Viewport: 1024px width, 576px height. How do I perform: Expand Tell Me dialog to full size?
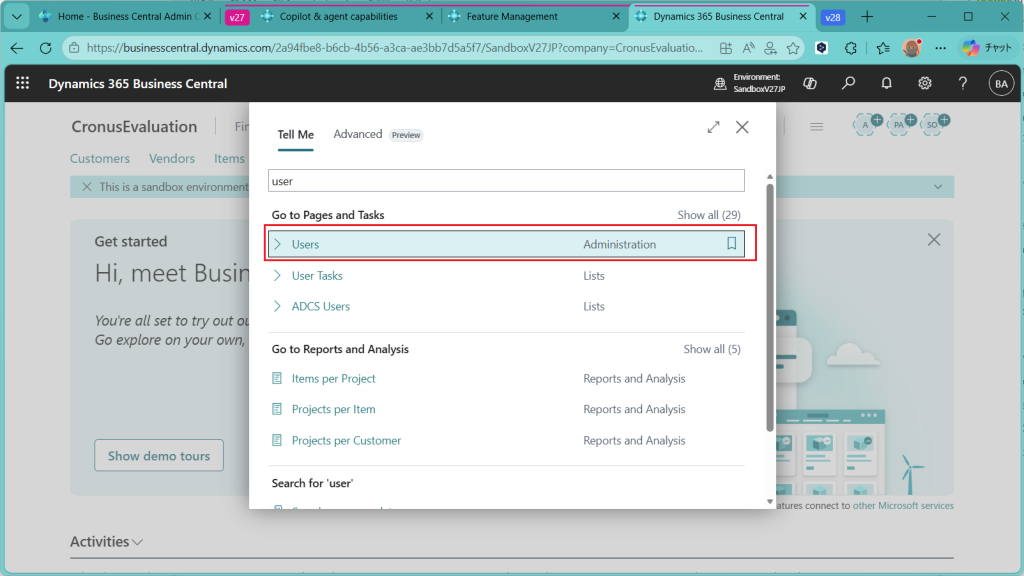point(713,127)
